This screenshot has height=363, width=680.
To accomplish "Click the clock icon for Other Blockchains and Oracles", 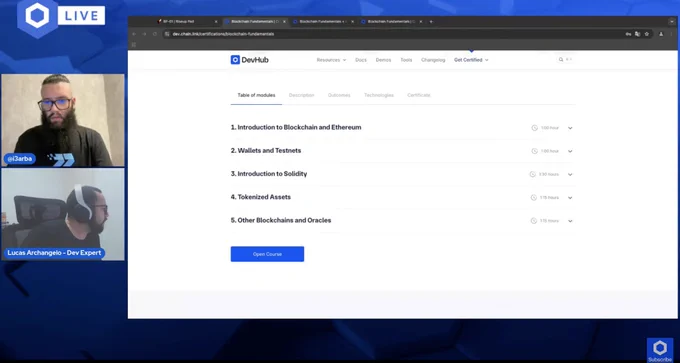I will [533, 221].
